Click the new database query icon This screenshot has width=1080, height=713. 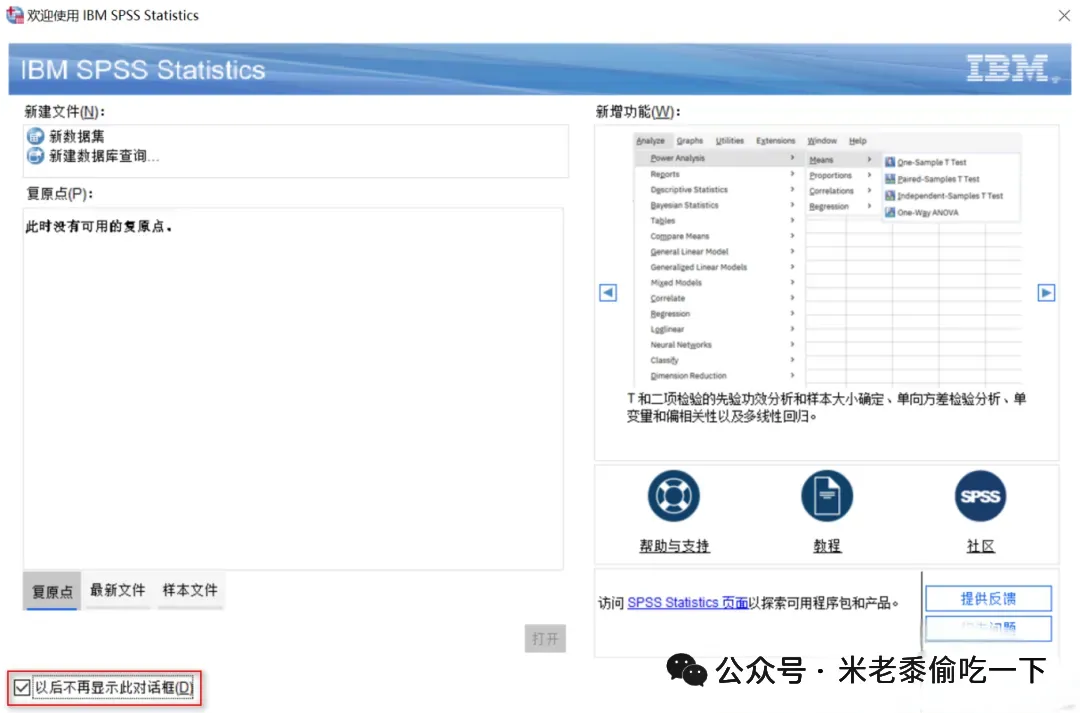[x=35, y=156]
